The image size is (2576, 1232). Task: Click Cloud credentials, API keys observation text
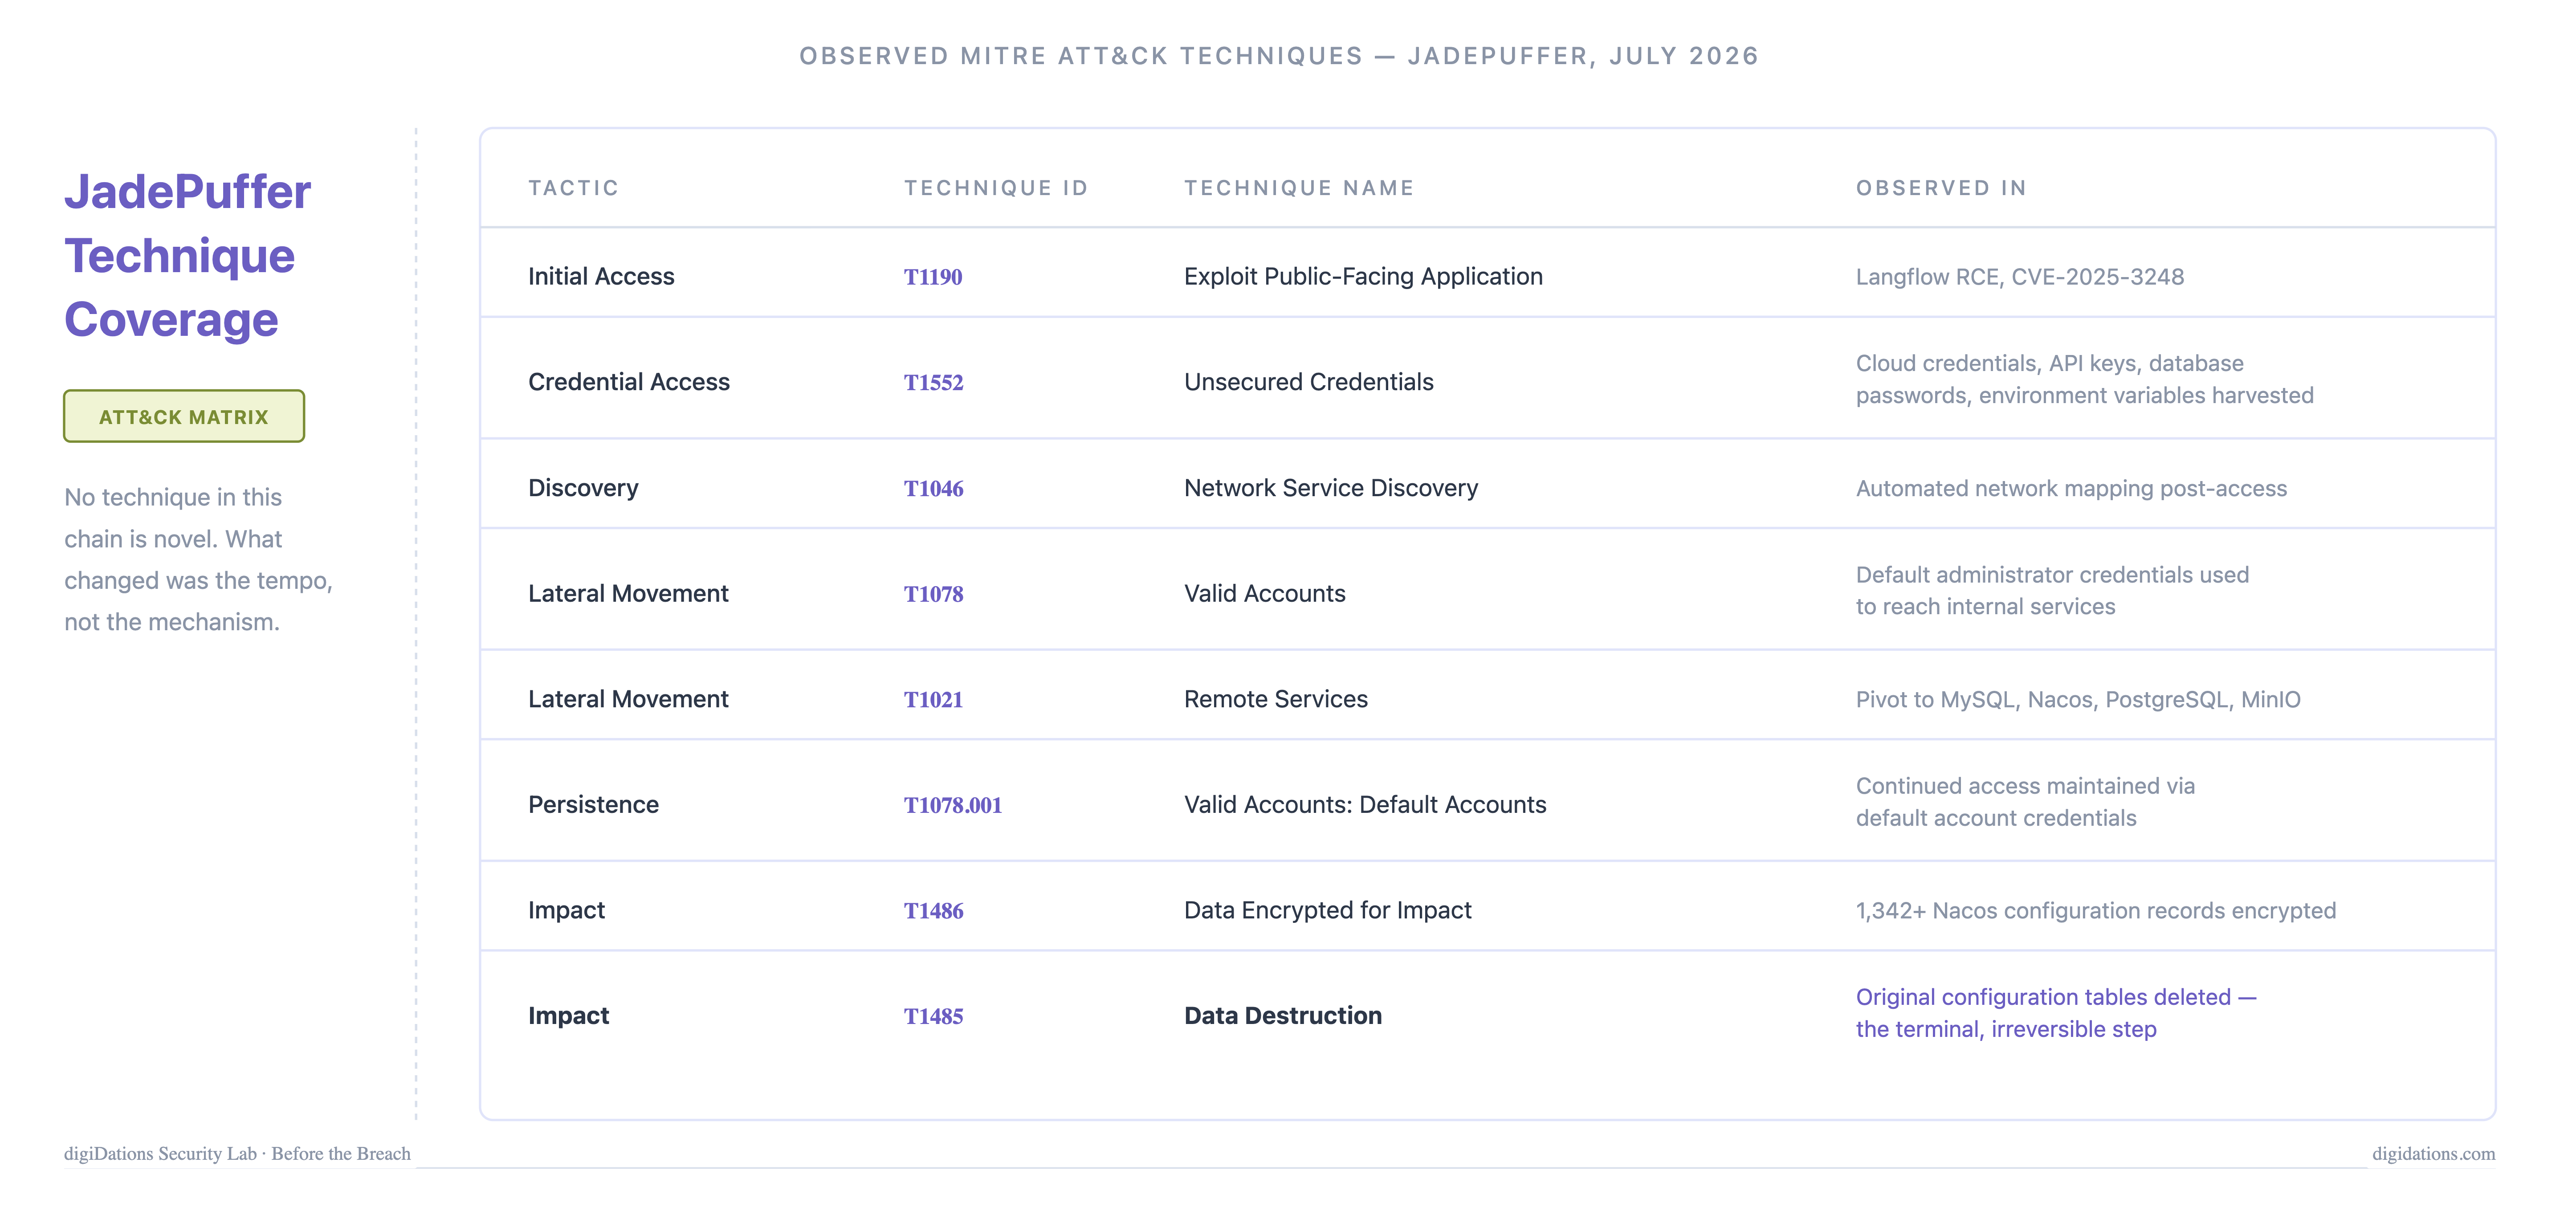coord(2085,379)
